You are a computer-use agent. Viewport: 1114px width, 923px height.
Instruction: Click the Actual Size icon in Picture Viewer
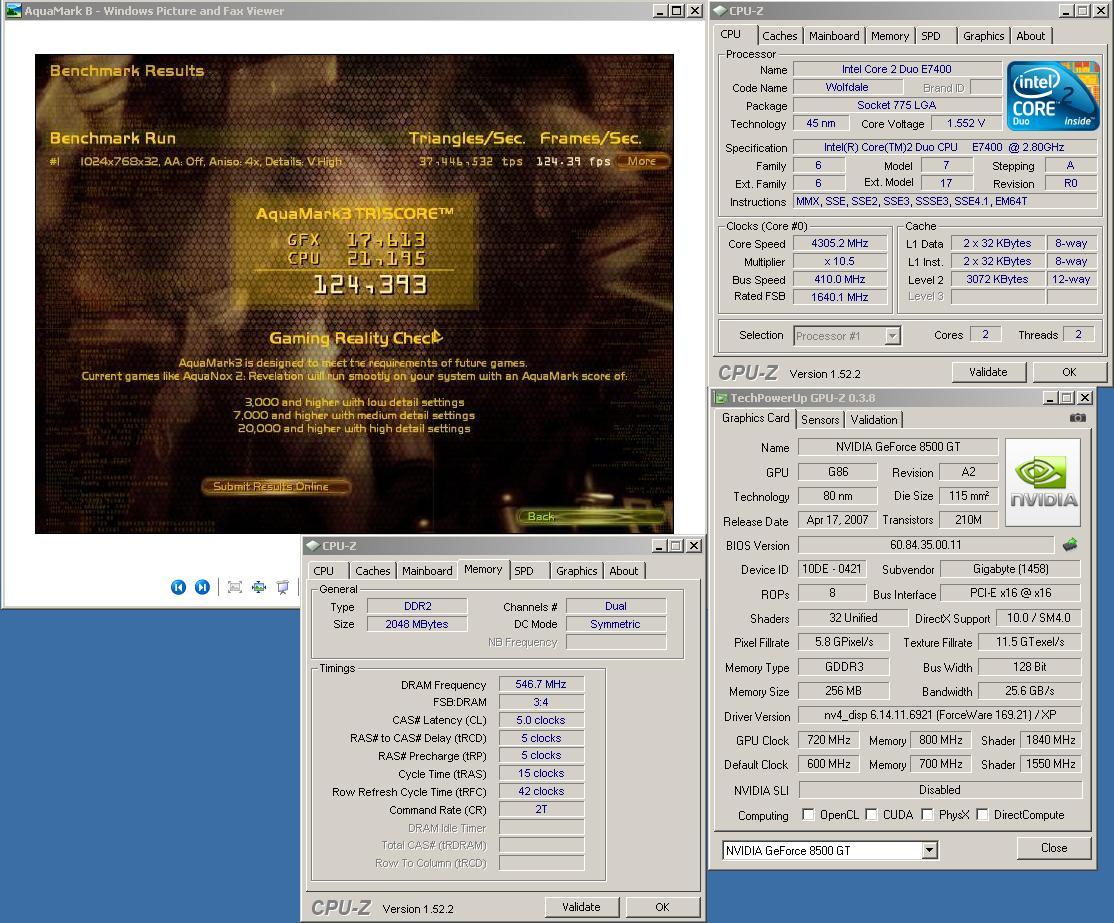click(259, 587)
